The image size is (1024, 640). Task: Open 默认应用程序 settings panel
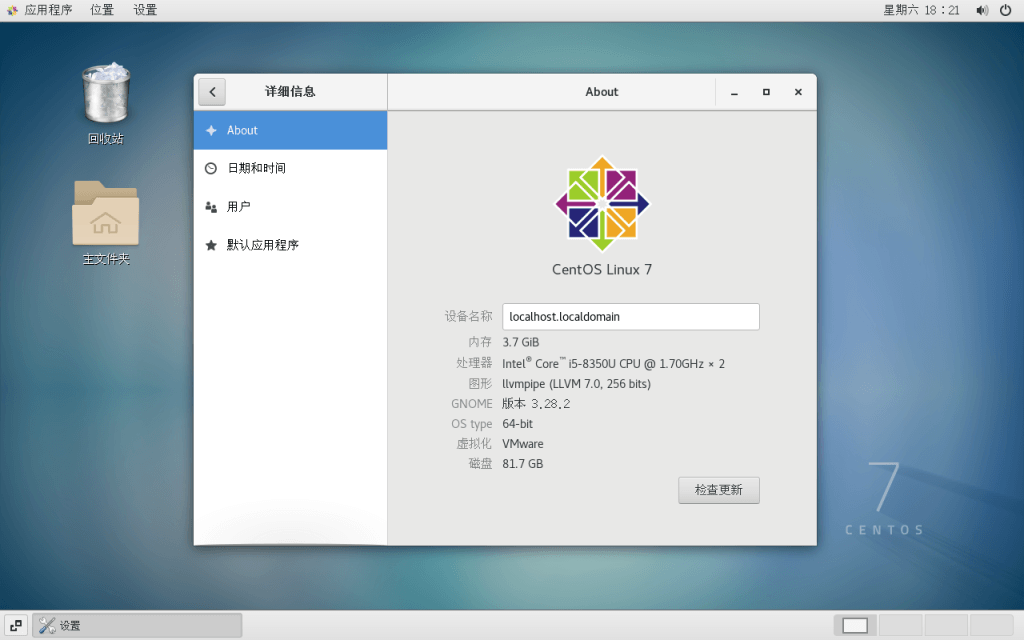291,246
